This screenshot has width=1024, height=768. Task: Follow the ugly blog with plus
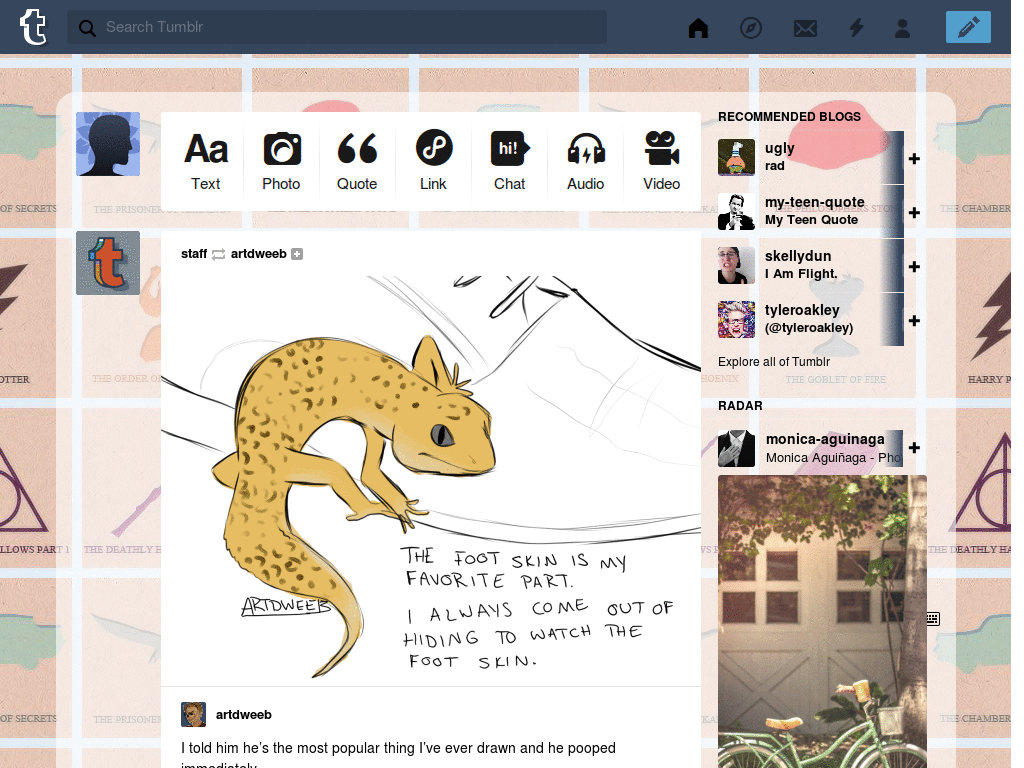coord(914,159)
